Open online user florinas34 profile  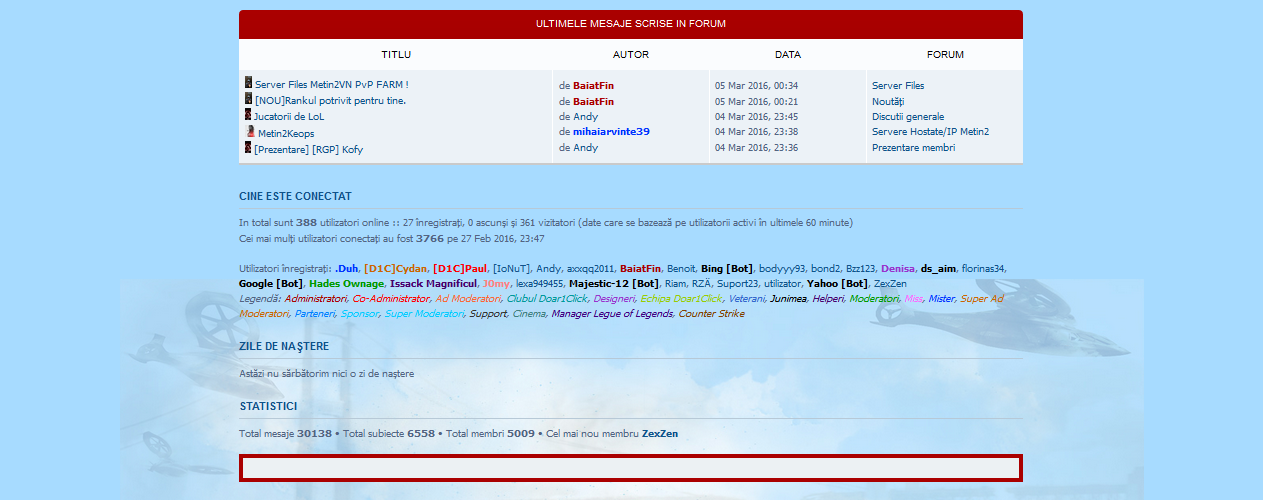coord(983,268)
